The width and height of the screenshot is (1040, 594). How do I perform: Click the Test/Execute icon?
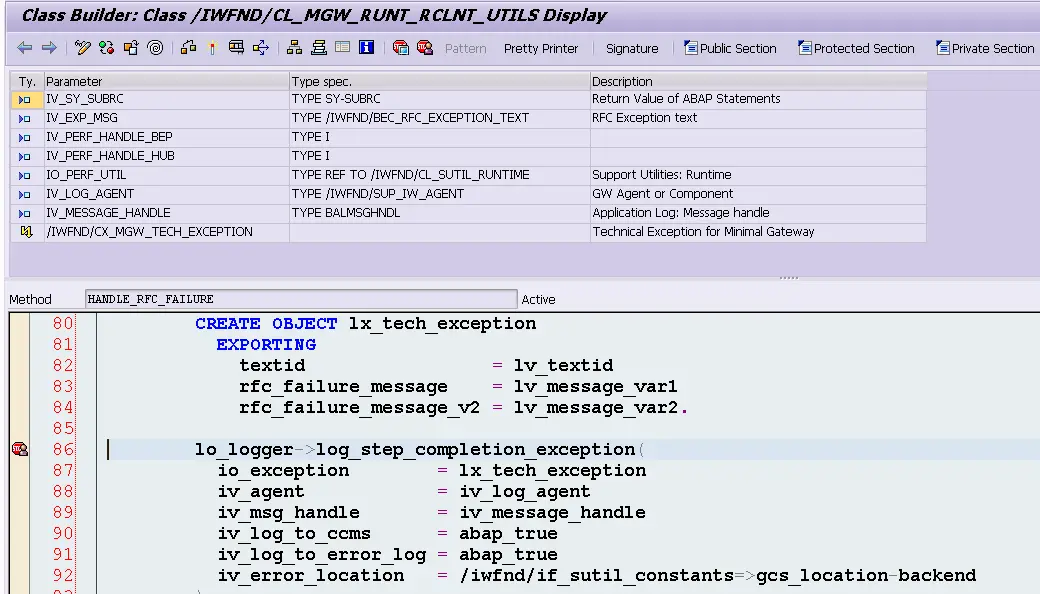coord(236,48)
